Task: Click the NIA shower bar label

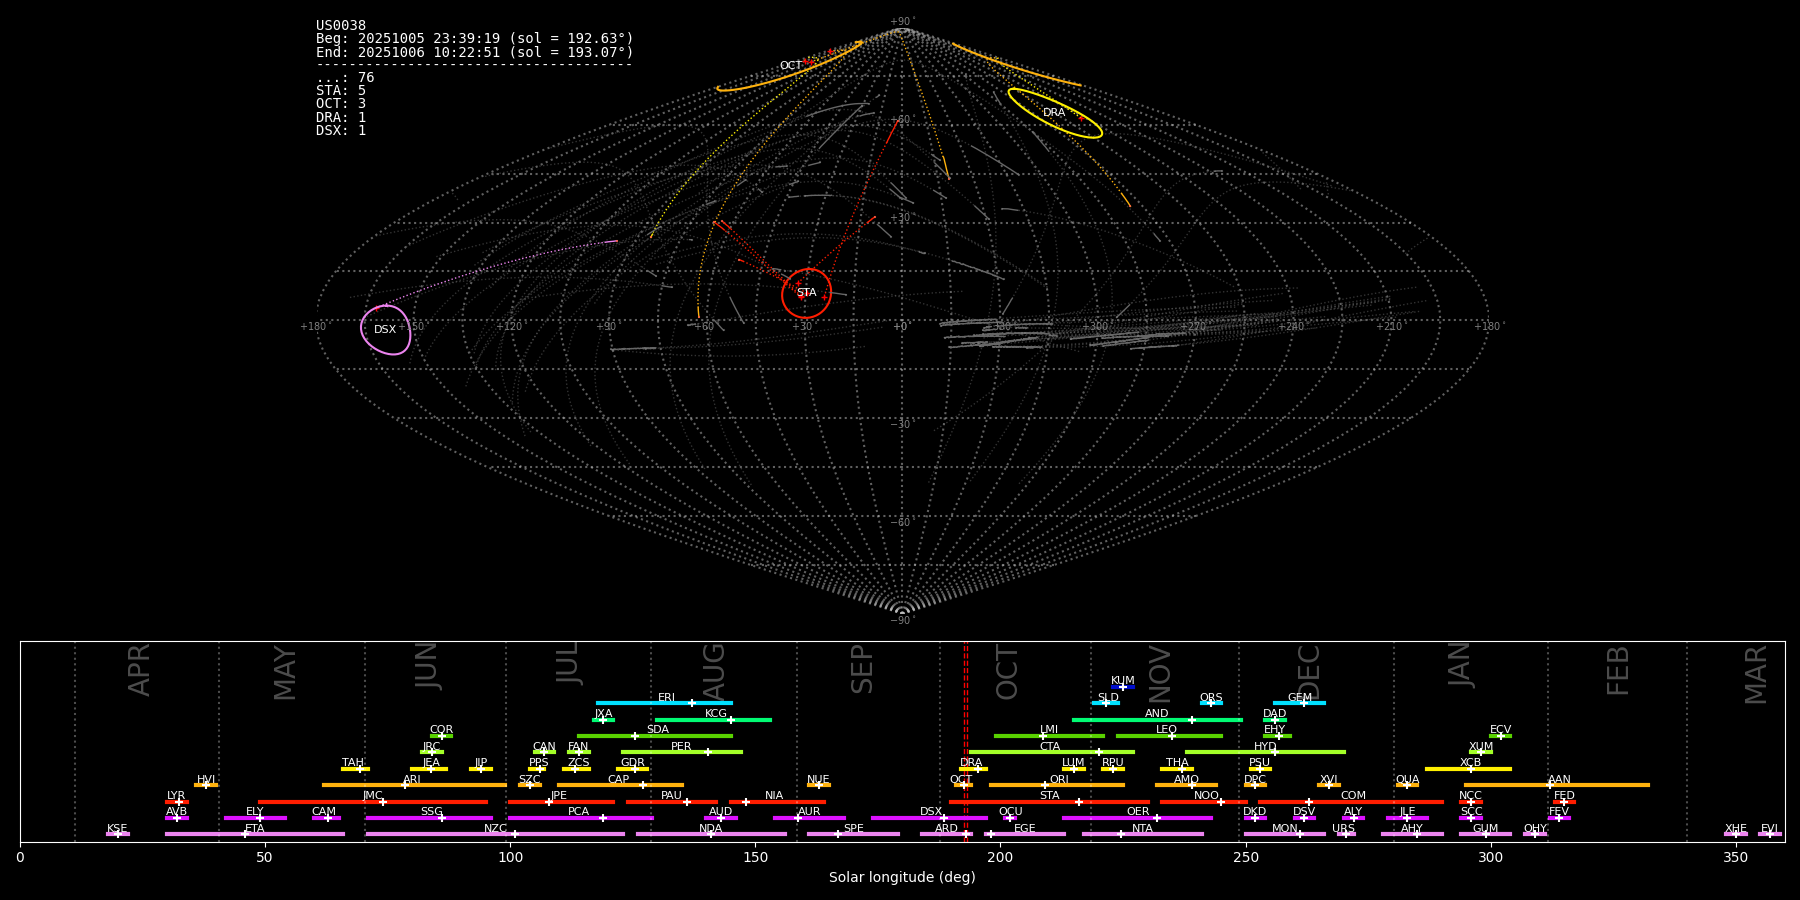Action: point(774,796)
